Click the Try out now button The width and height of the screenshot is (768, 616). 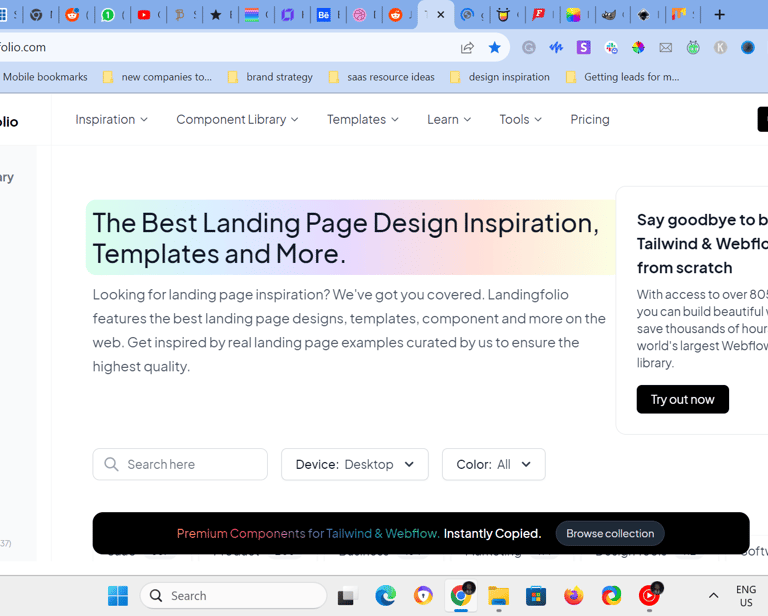pos(682,400)
